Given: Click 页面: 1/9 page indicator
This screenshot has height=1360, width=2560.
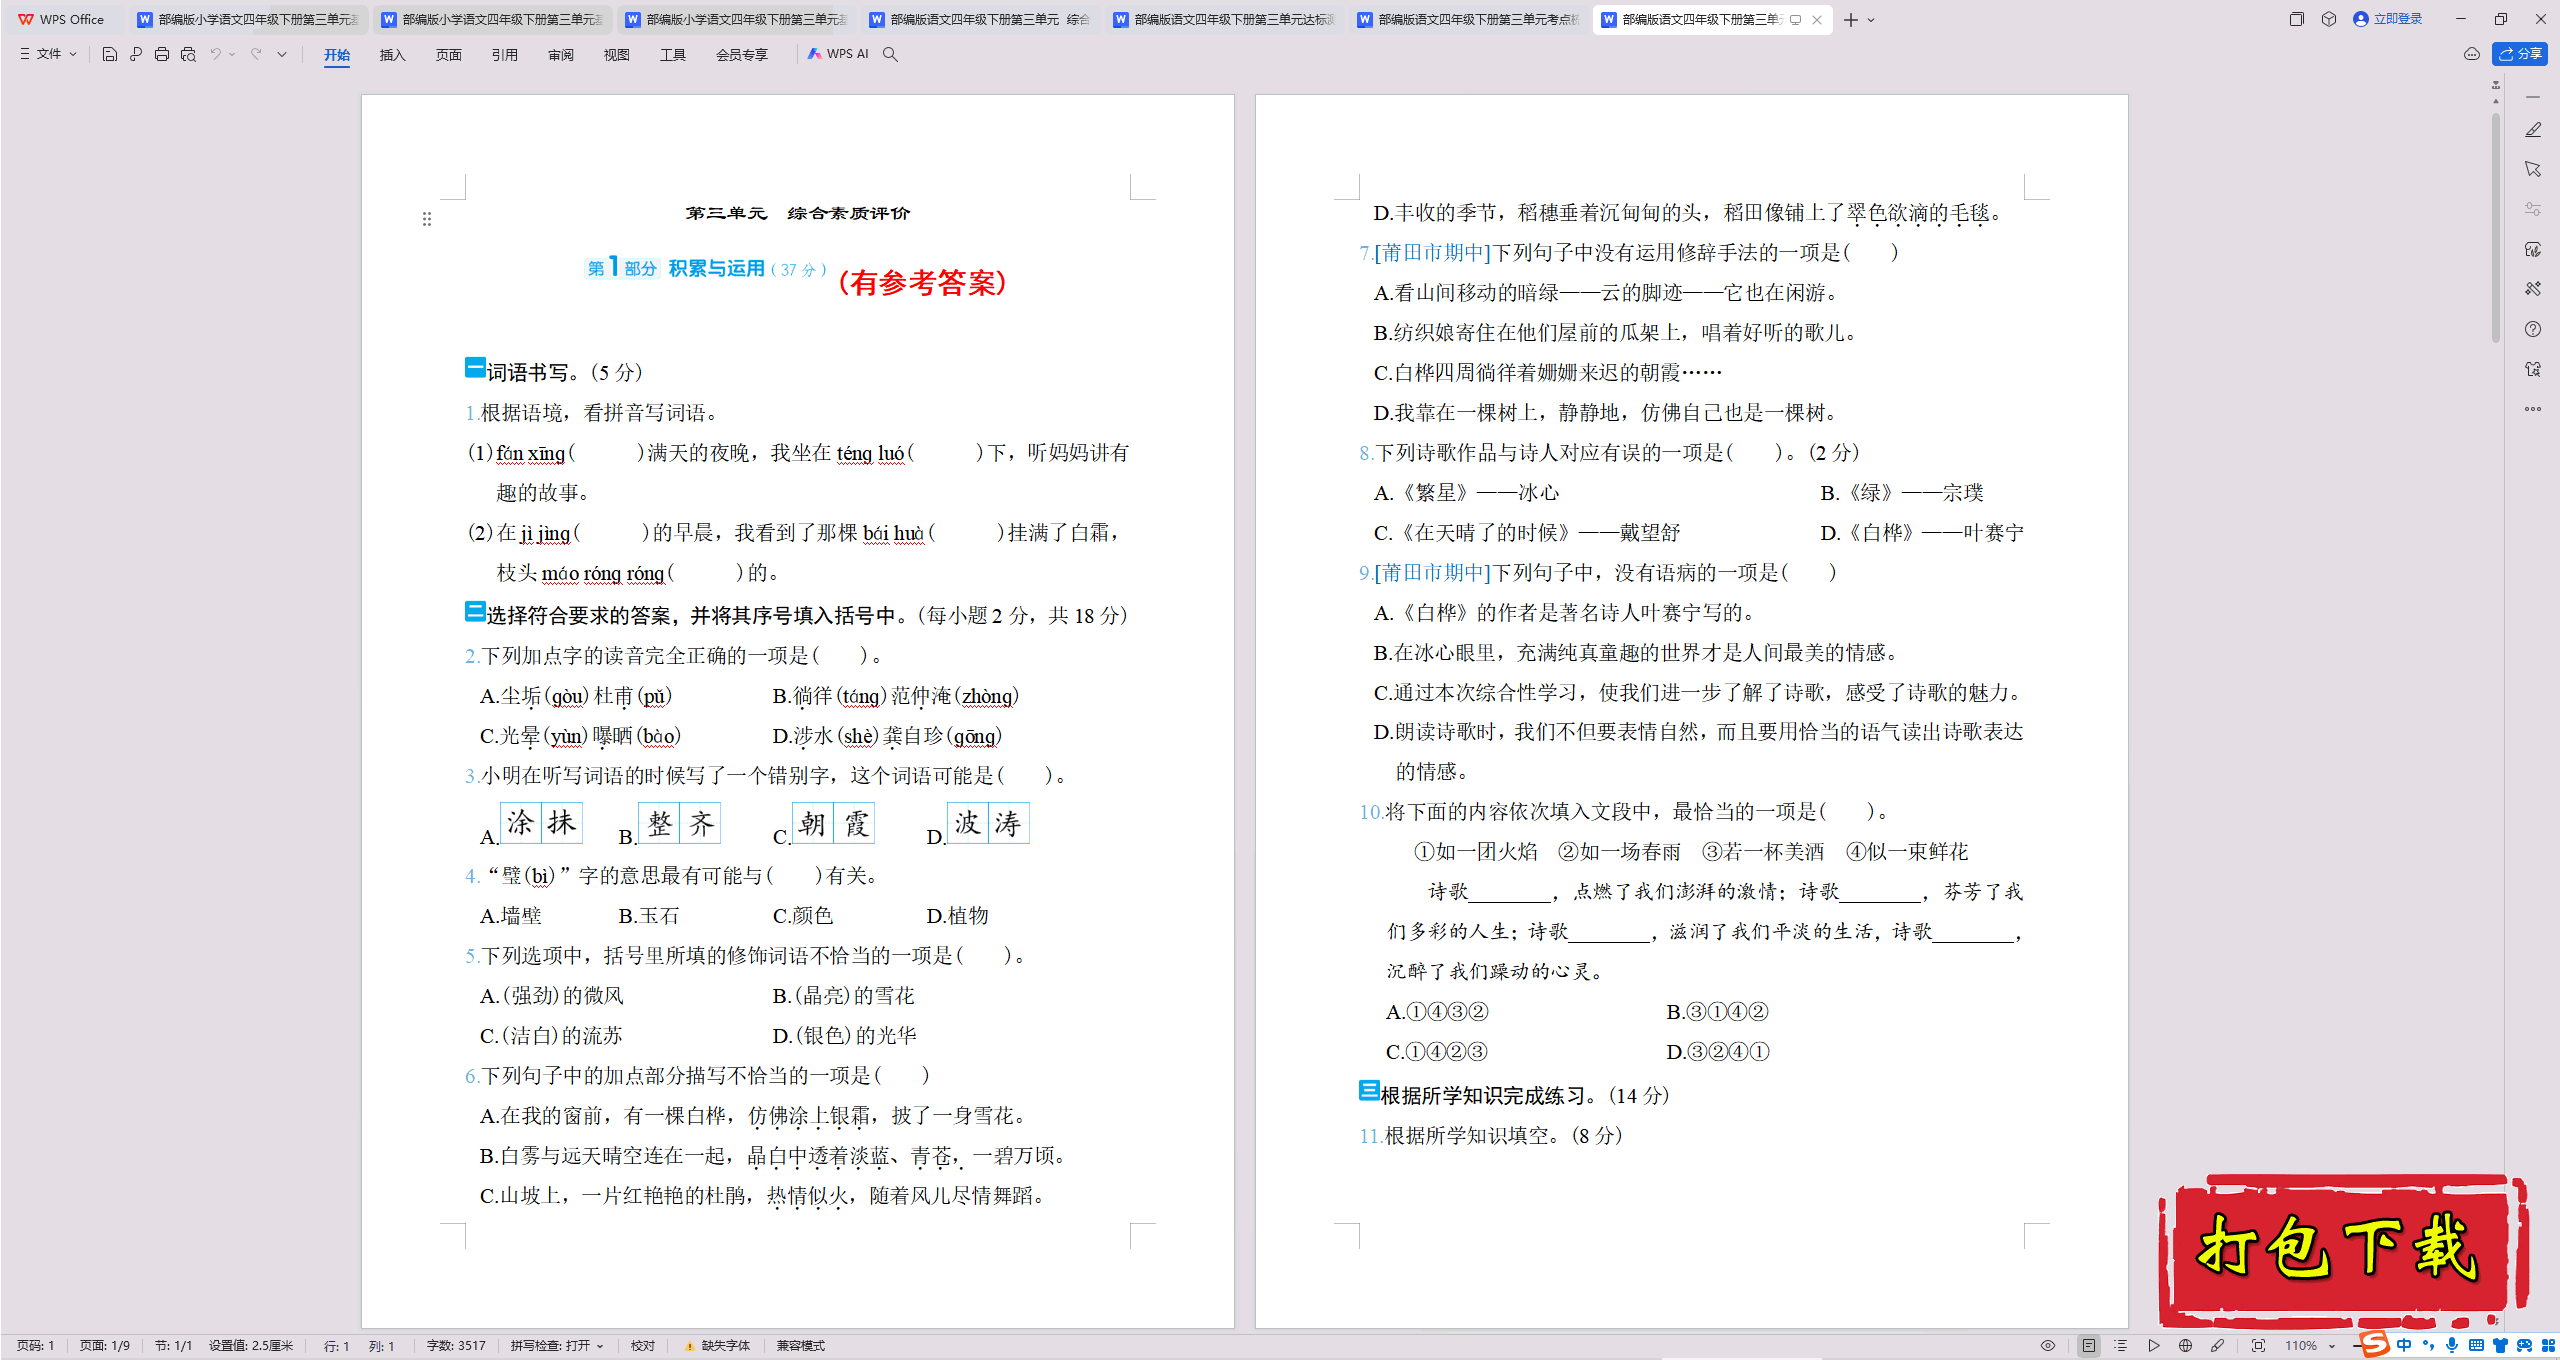Looking at the screenshot, I should point(105,1346).
